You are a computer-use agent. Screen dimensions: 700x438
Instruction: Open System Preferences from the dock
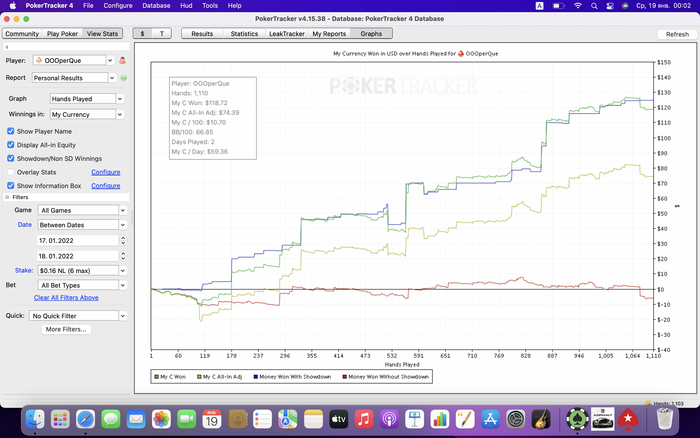click(516, 419)
